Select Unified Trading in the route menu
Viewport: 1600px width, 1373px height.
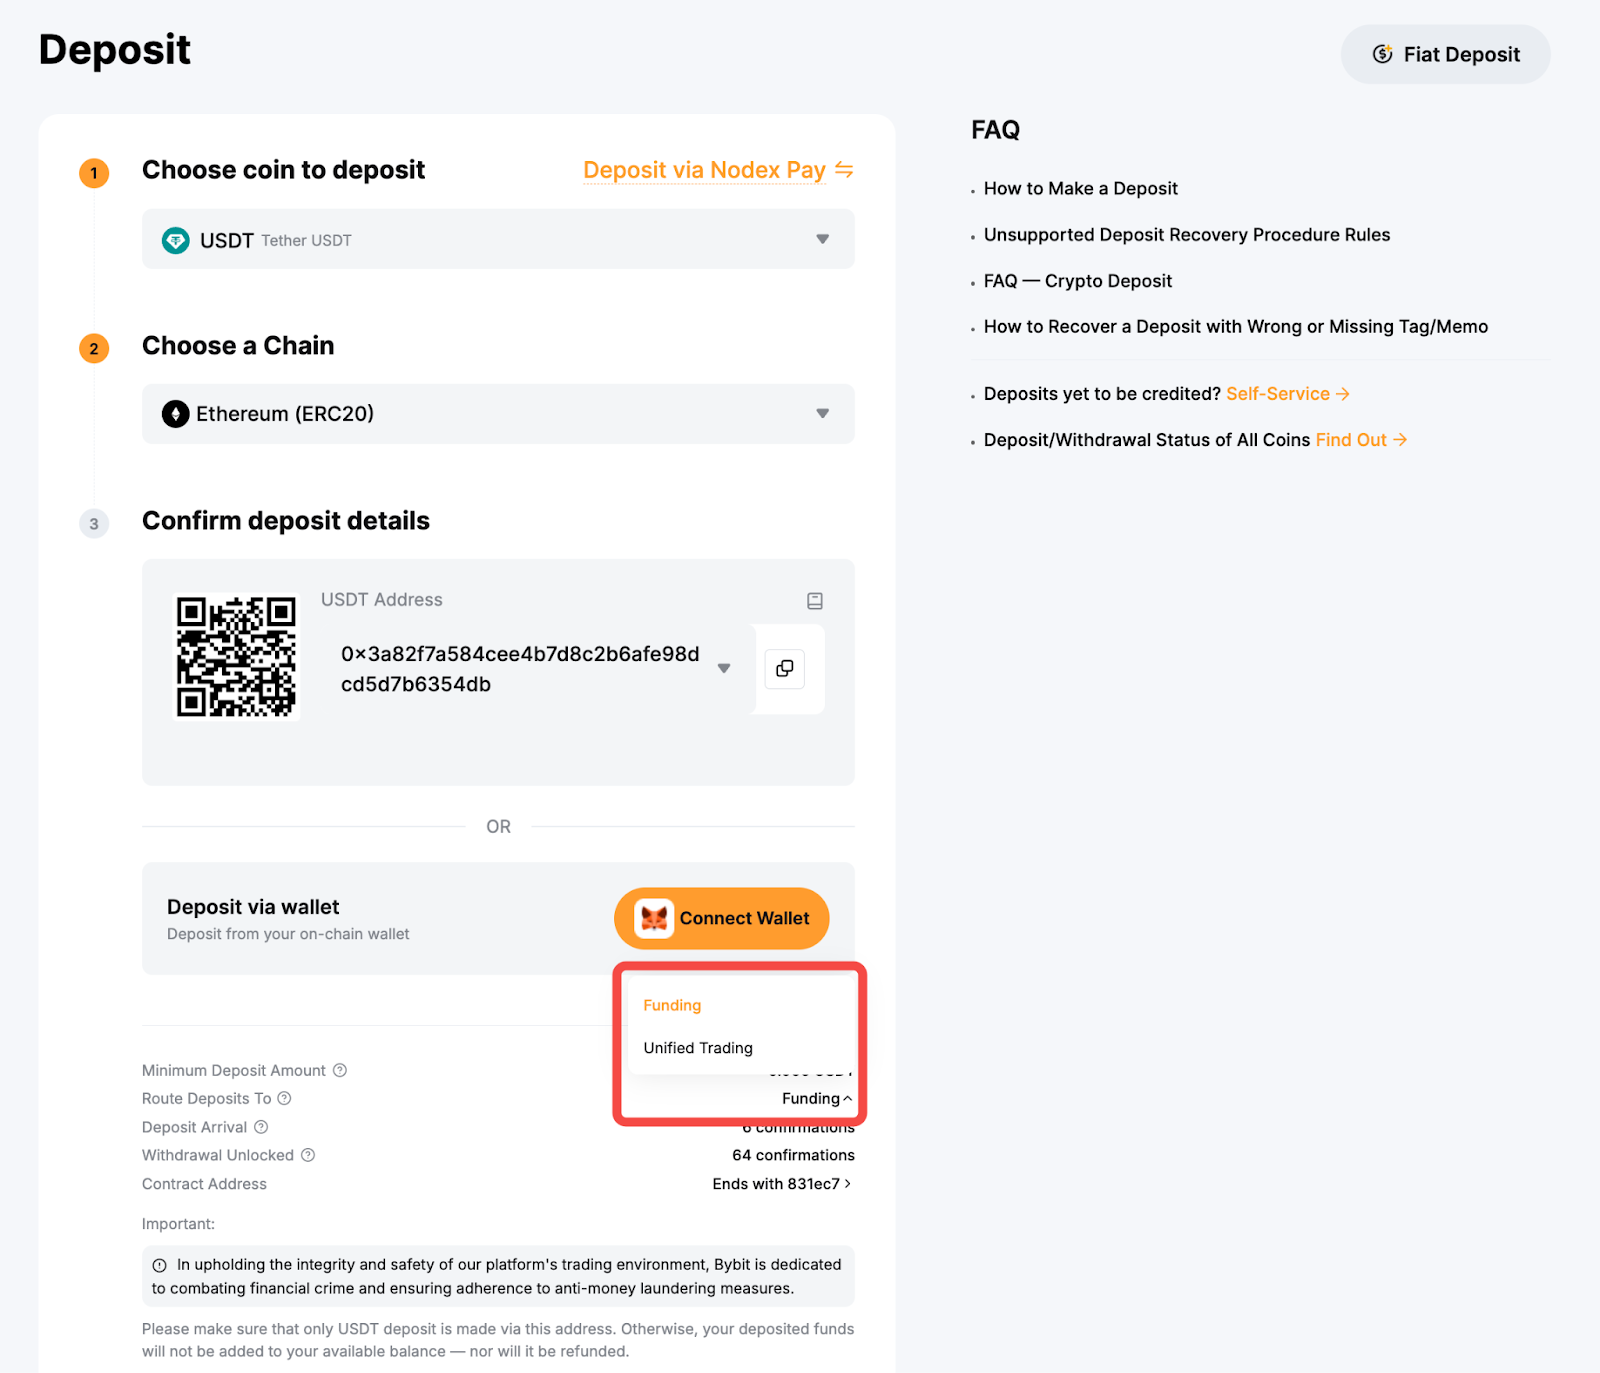698,1048
